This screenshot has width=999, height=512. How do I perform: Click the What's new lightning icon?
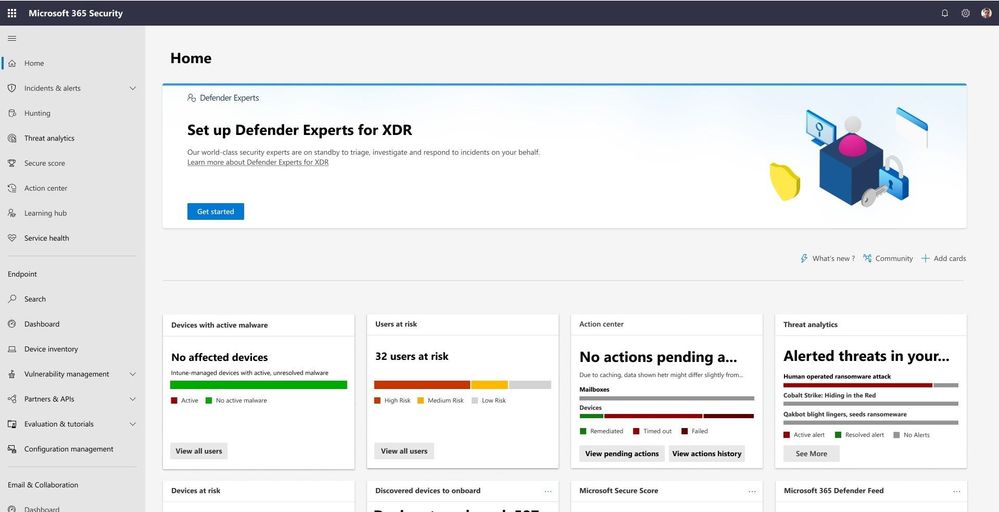pyautogui.click(x=804, y=259)
